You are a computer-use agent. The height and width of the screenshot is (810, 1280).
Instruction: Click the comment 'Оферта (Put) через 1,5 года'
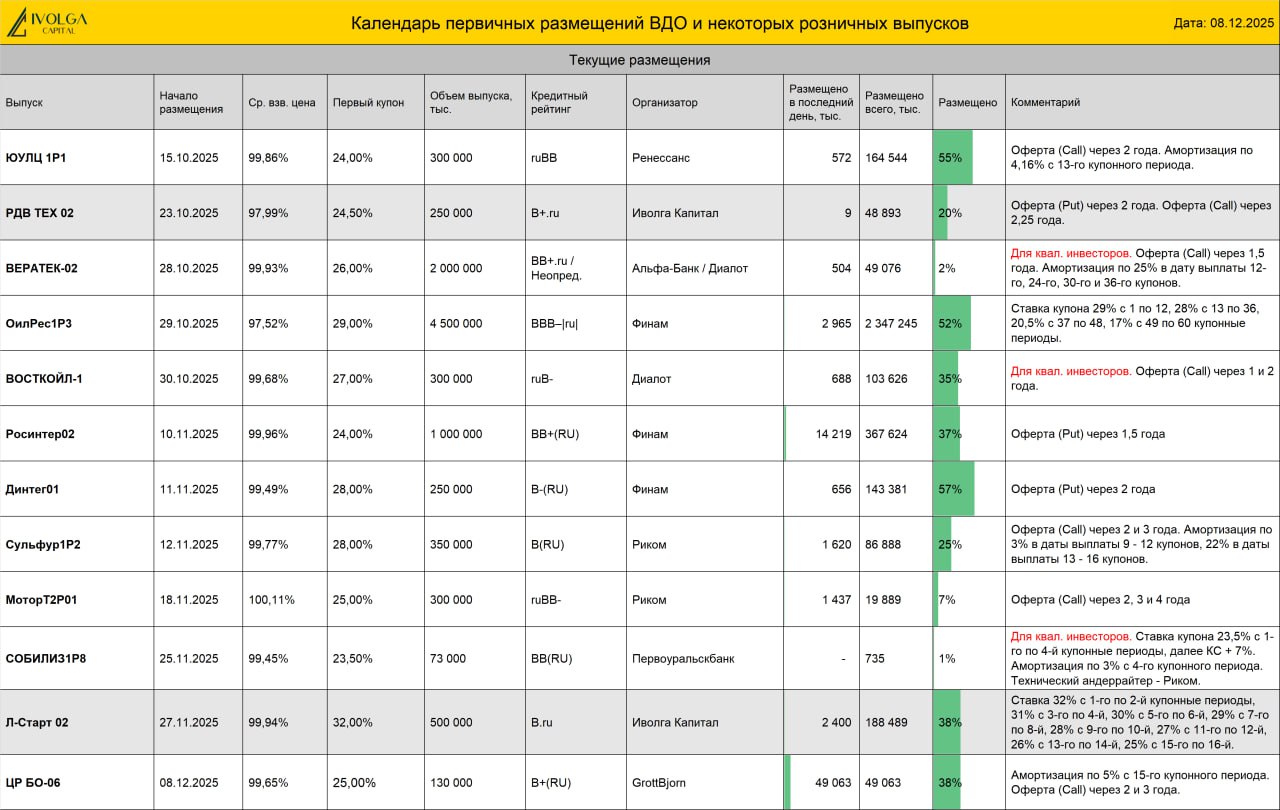[x=1088, y=434]
